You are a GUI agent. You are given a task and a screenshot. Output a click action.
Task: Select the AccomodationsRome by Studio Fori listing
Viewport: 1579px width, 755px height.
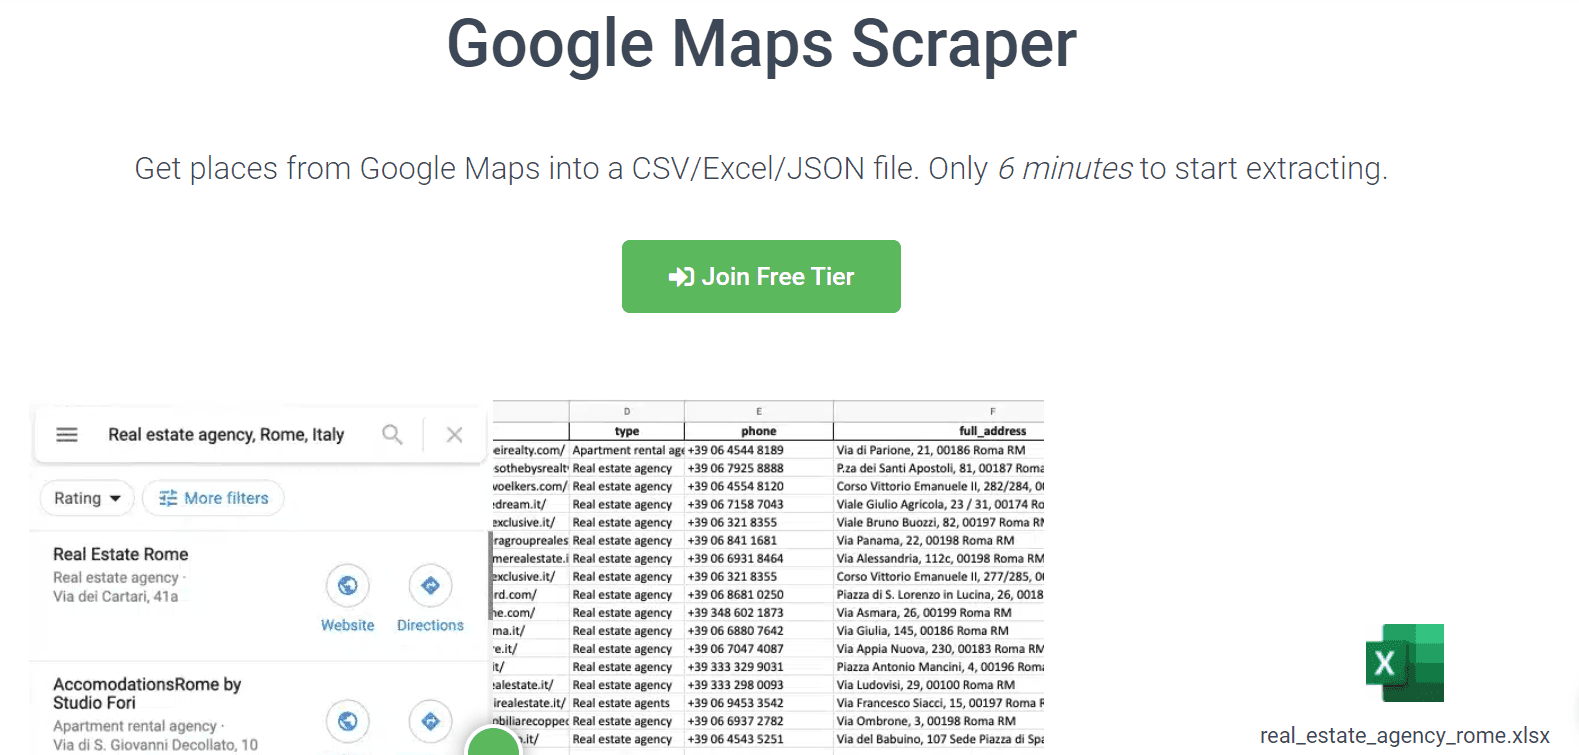(147, 693)
